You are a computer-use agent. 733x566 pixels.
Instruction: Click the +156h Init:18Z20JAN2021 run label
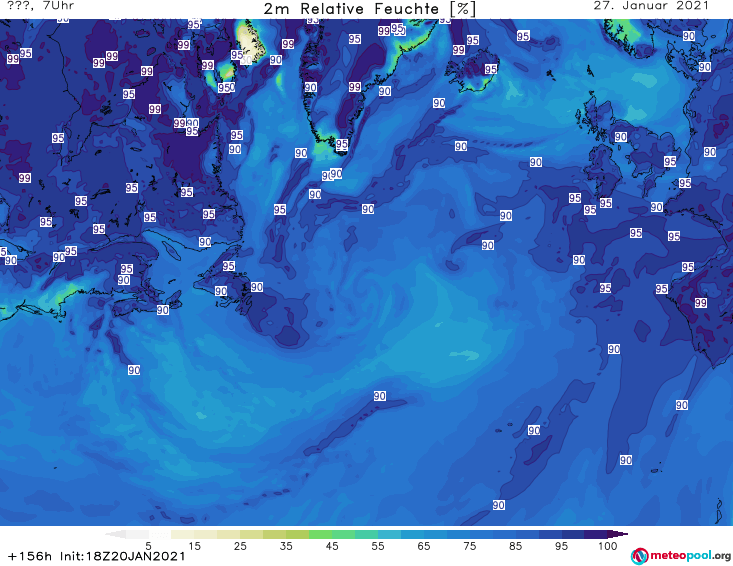(x=97, y=556)
